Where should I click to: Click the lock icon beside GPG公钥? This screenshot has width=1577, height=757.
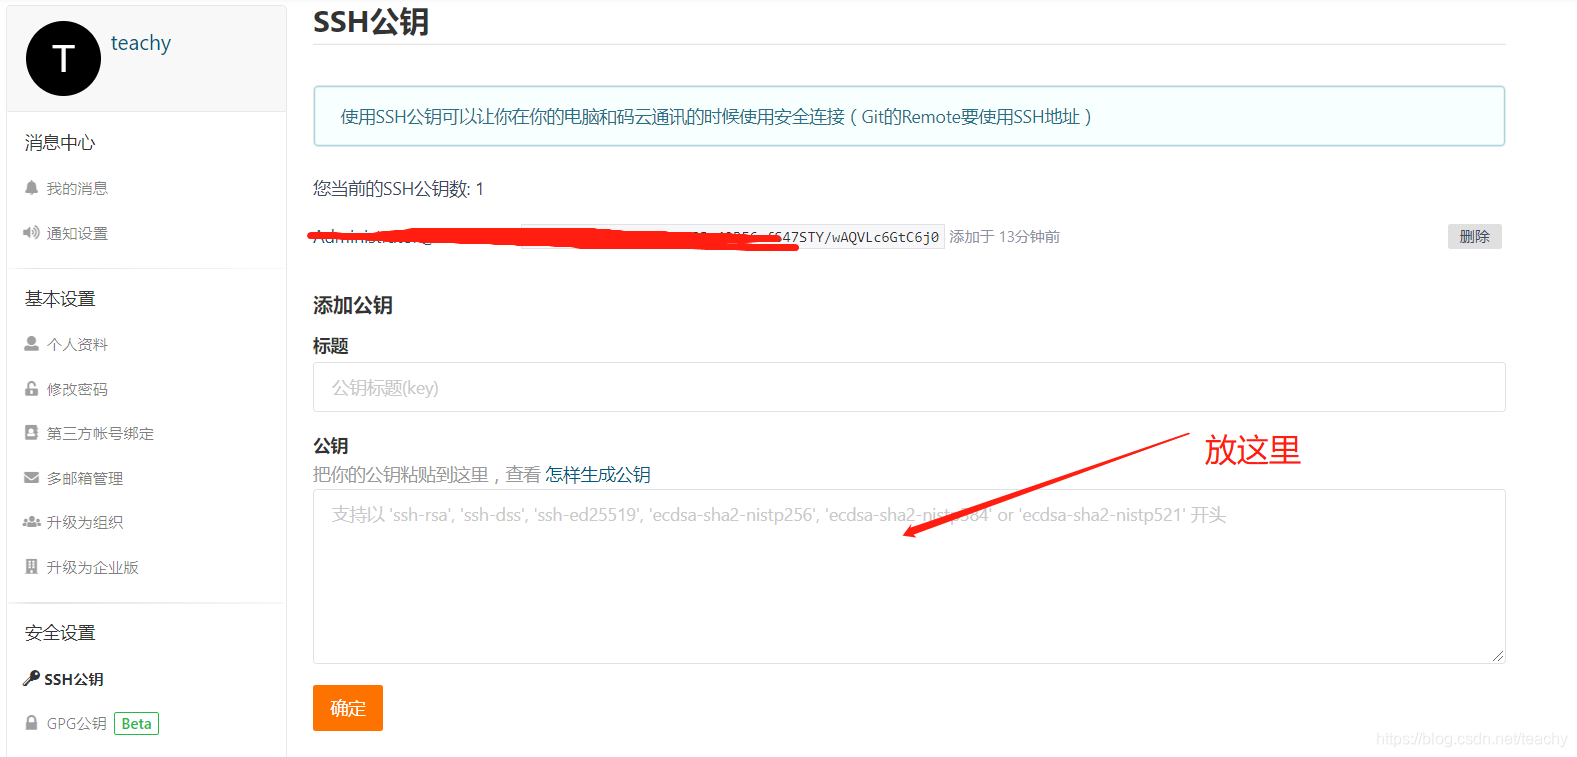[x=31, y=723]
